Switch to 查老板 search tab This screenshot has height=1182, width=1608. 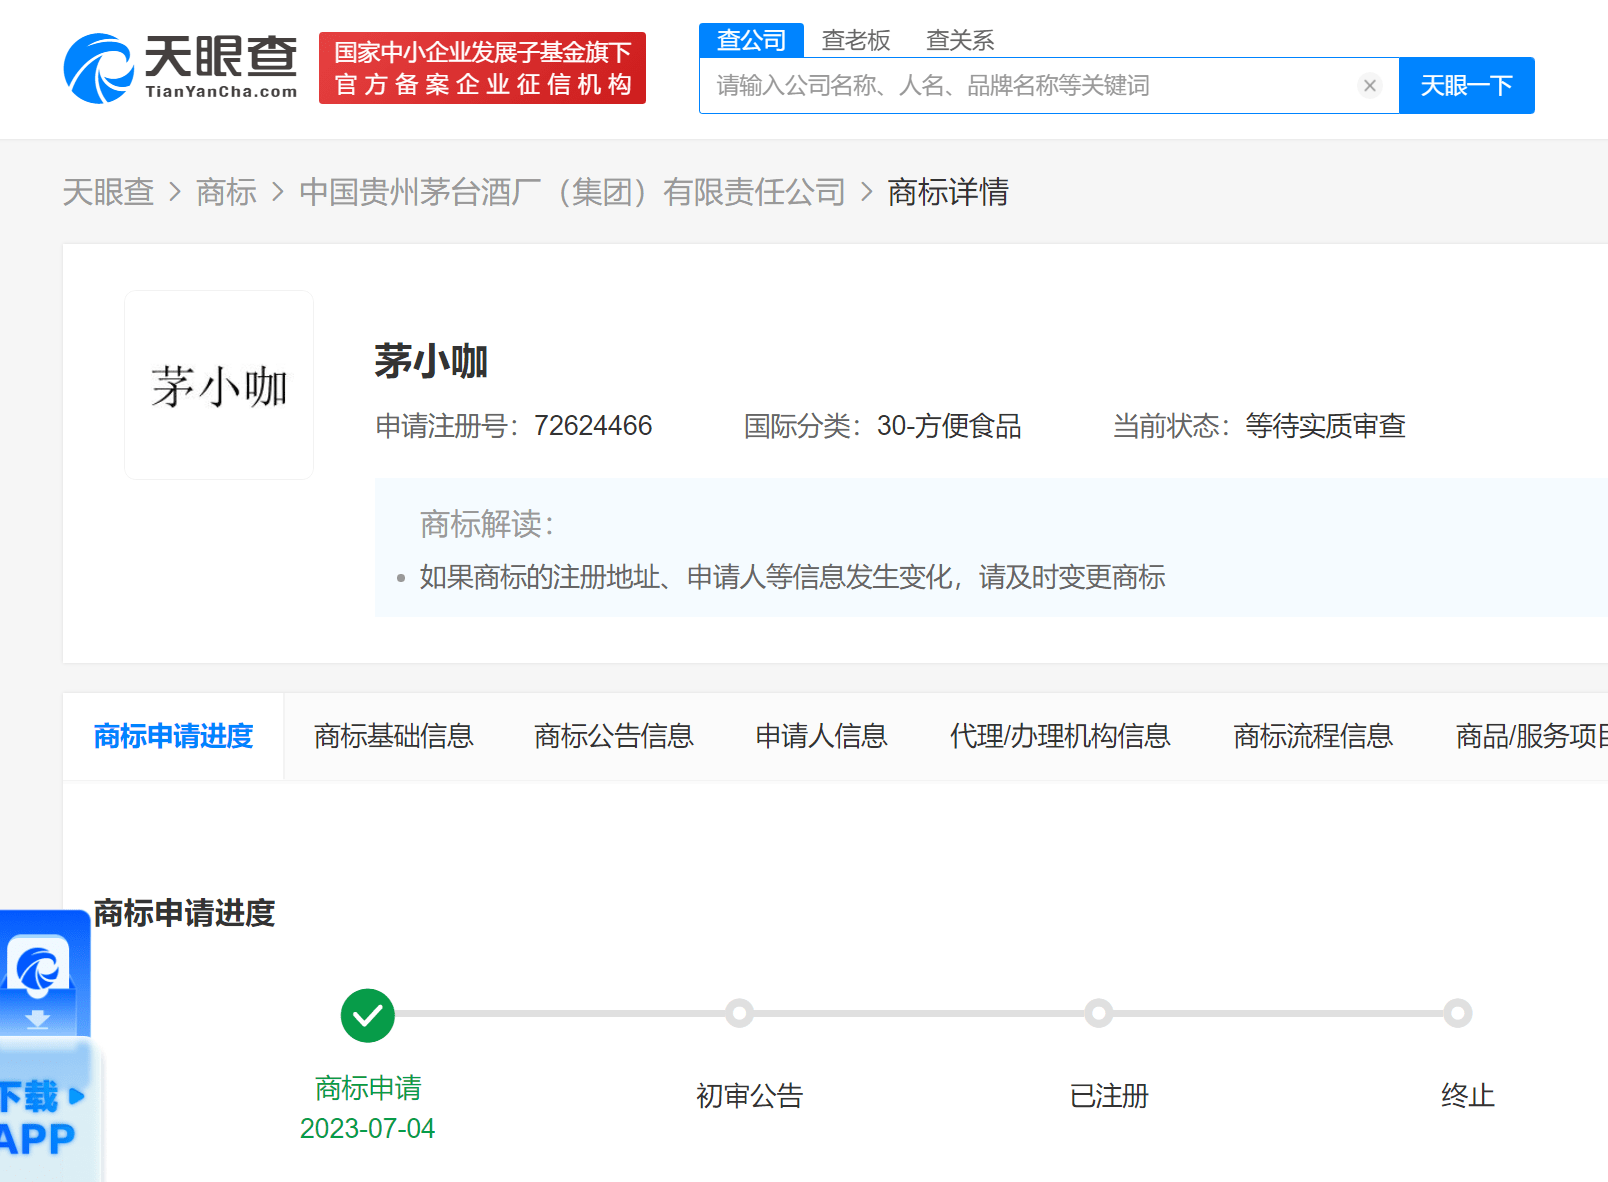(855, 40)
